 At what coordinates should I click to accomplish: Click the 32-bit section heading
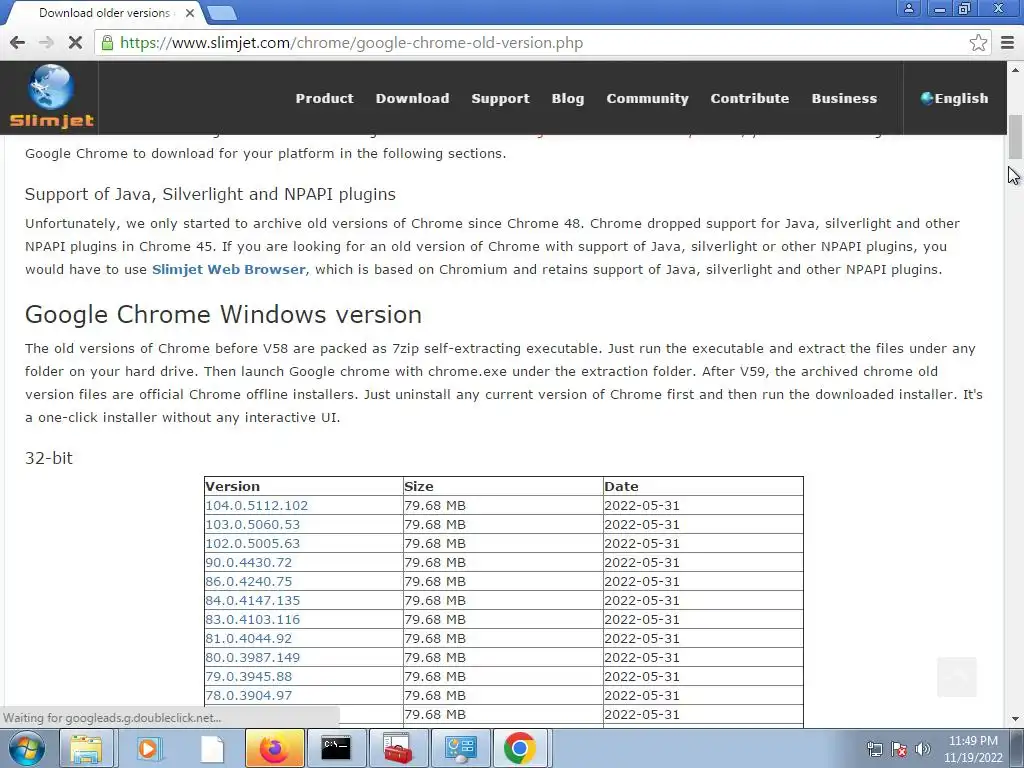[49, 458]
